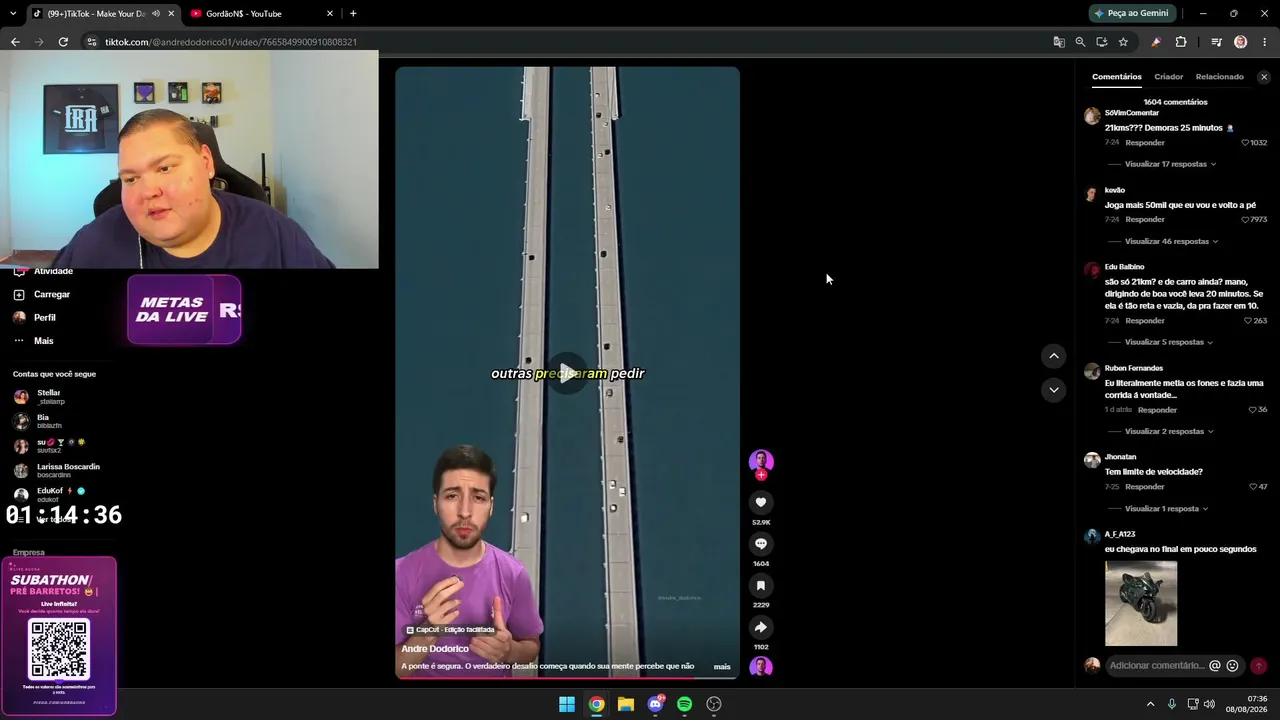The height and width of the screenshot is (720, 1280).
Task: Open Spotify from taskbar
Action: (x=685, y=704)
